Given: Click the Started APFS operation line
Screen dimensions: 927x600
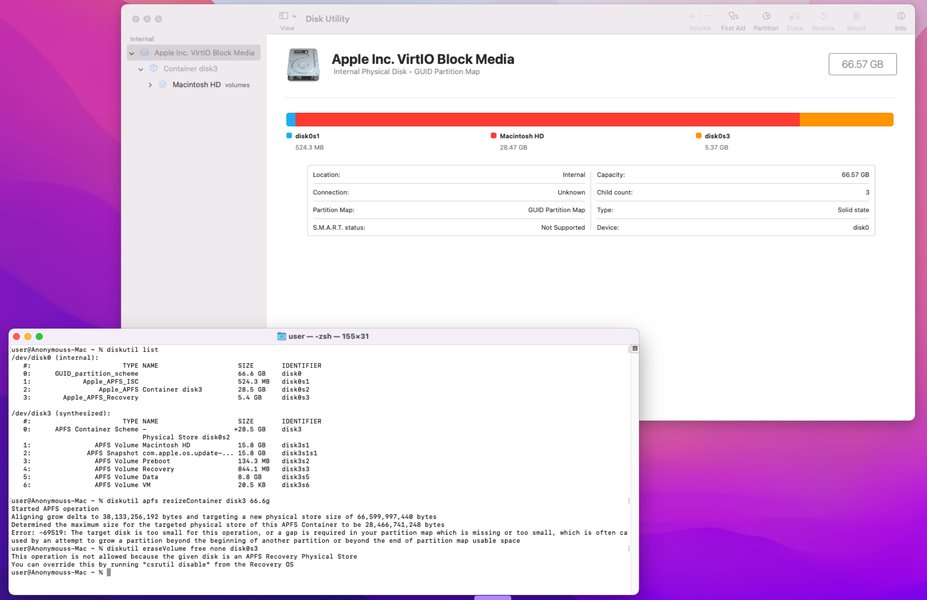Looking at the screenshot, I should (x=55, y=509).
